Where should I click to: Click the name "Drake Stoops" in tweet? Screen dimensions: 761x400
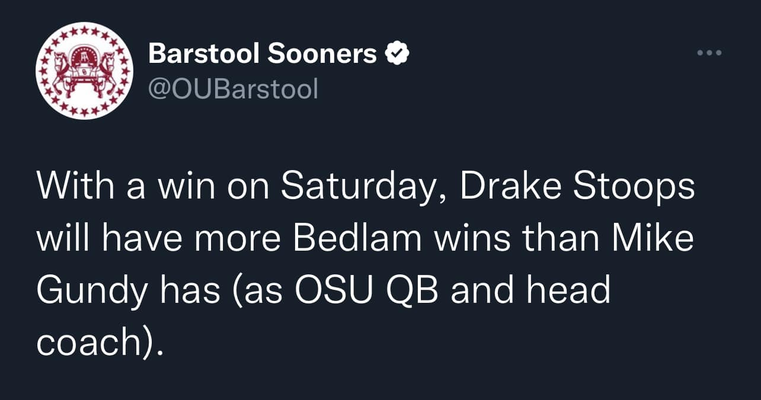[x=577, y=187]
